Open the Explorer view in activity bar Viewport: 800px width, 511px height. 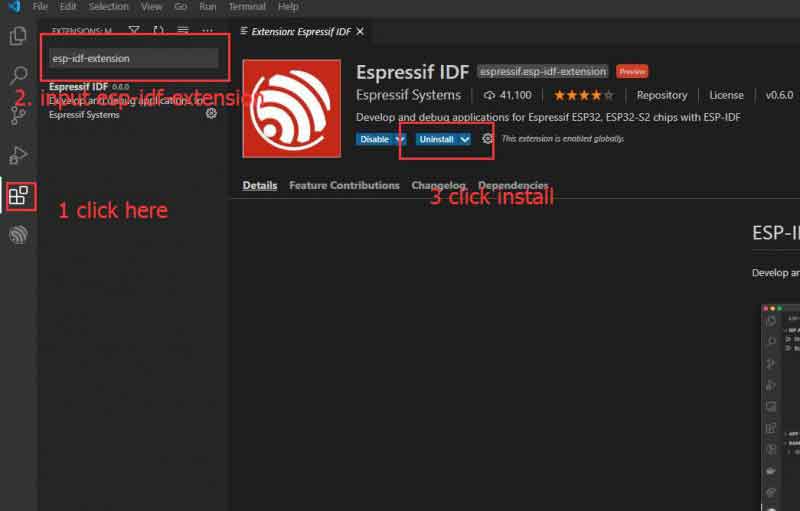click(x=18, y=36)
